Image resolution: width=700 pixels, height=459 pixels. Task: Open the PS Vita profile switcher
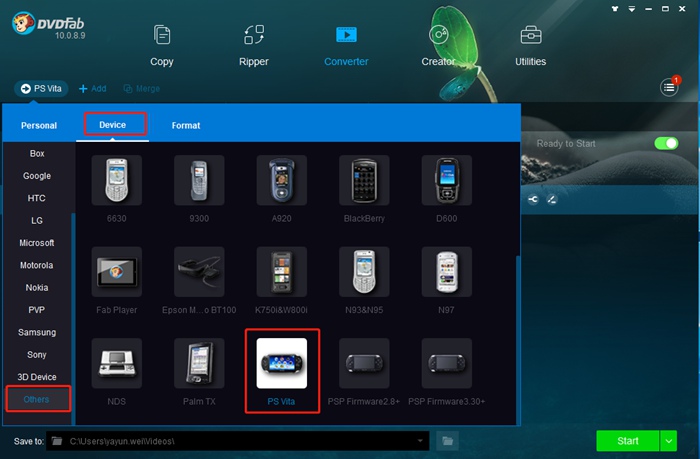[x=41, y=88]
